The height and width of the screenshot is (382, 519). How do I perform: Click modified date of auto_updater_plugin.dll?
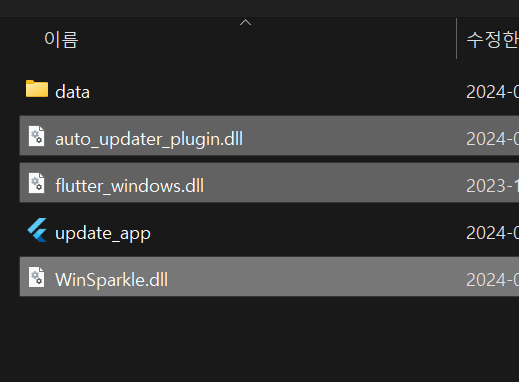point(492,139)
